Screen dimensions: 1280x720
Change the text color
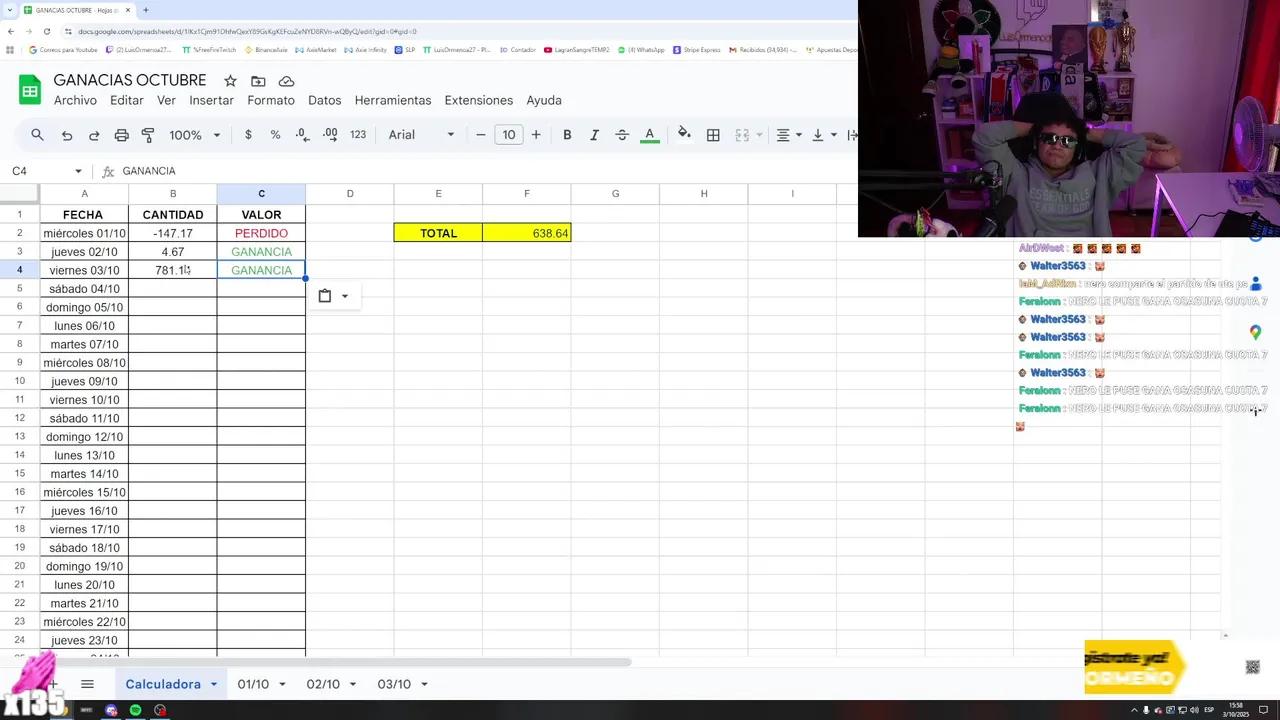[649, 135]
